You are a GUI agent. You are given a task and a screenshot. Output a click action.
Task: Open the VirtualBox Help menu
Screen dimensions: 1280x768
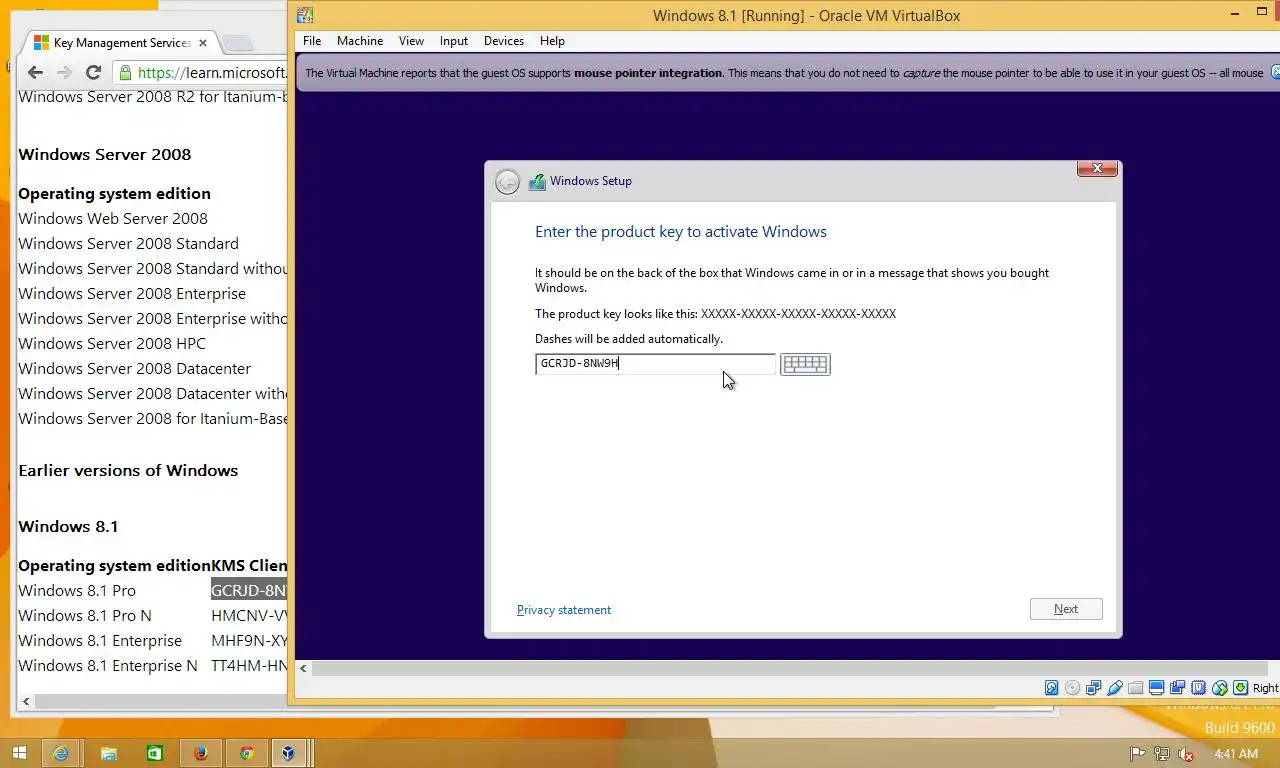[552, 41]
